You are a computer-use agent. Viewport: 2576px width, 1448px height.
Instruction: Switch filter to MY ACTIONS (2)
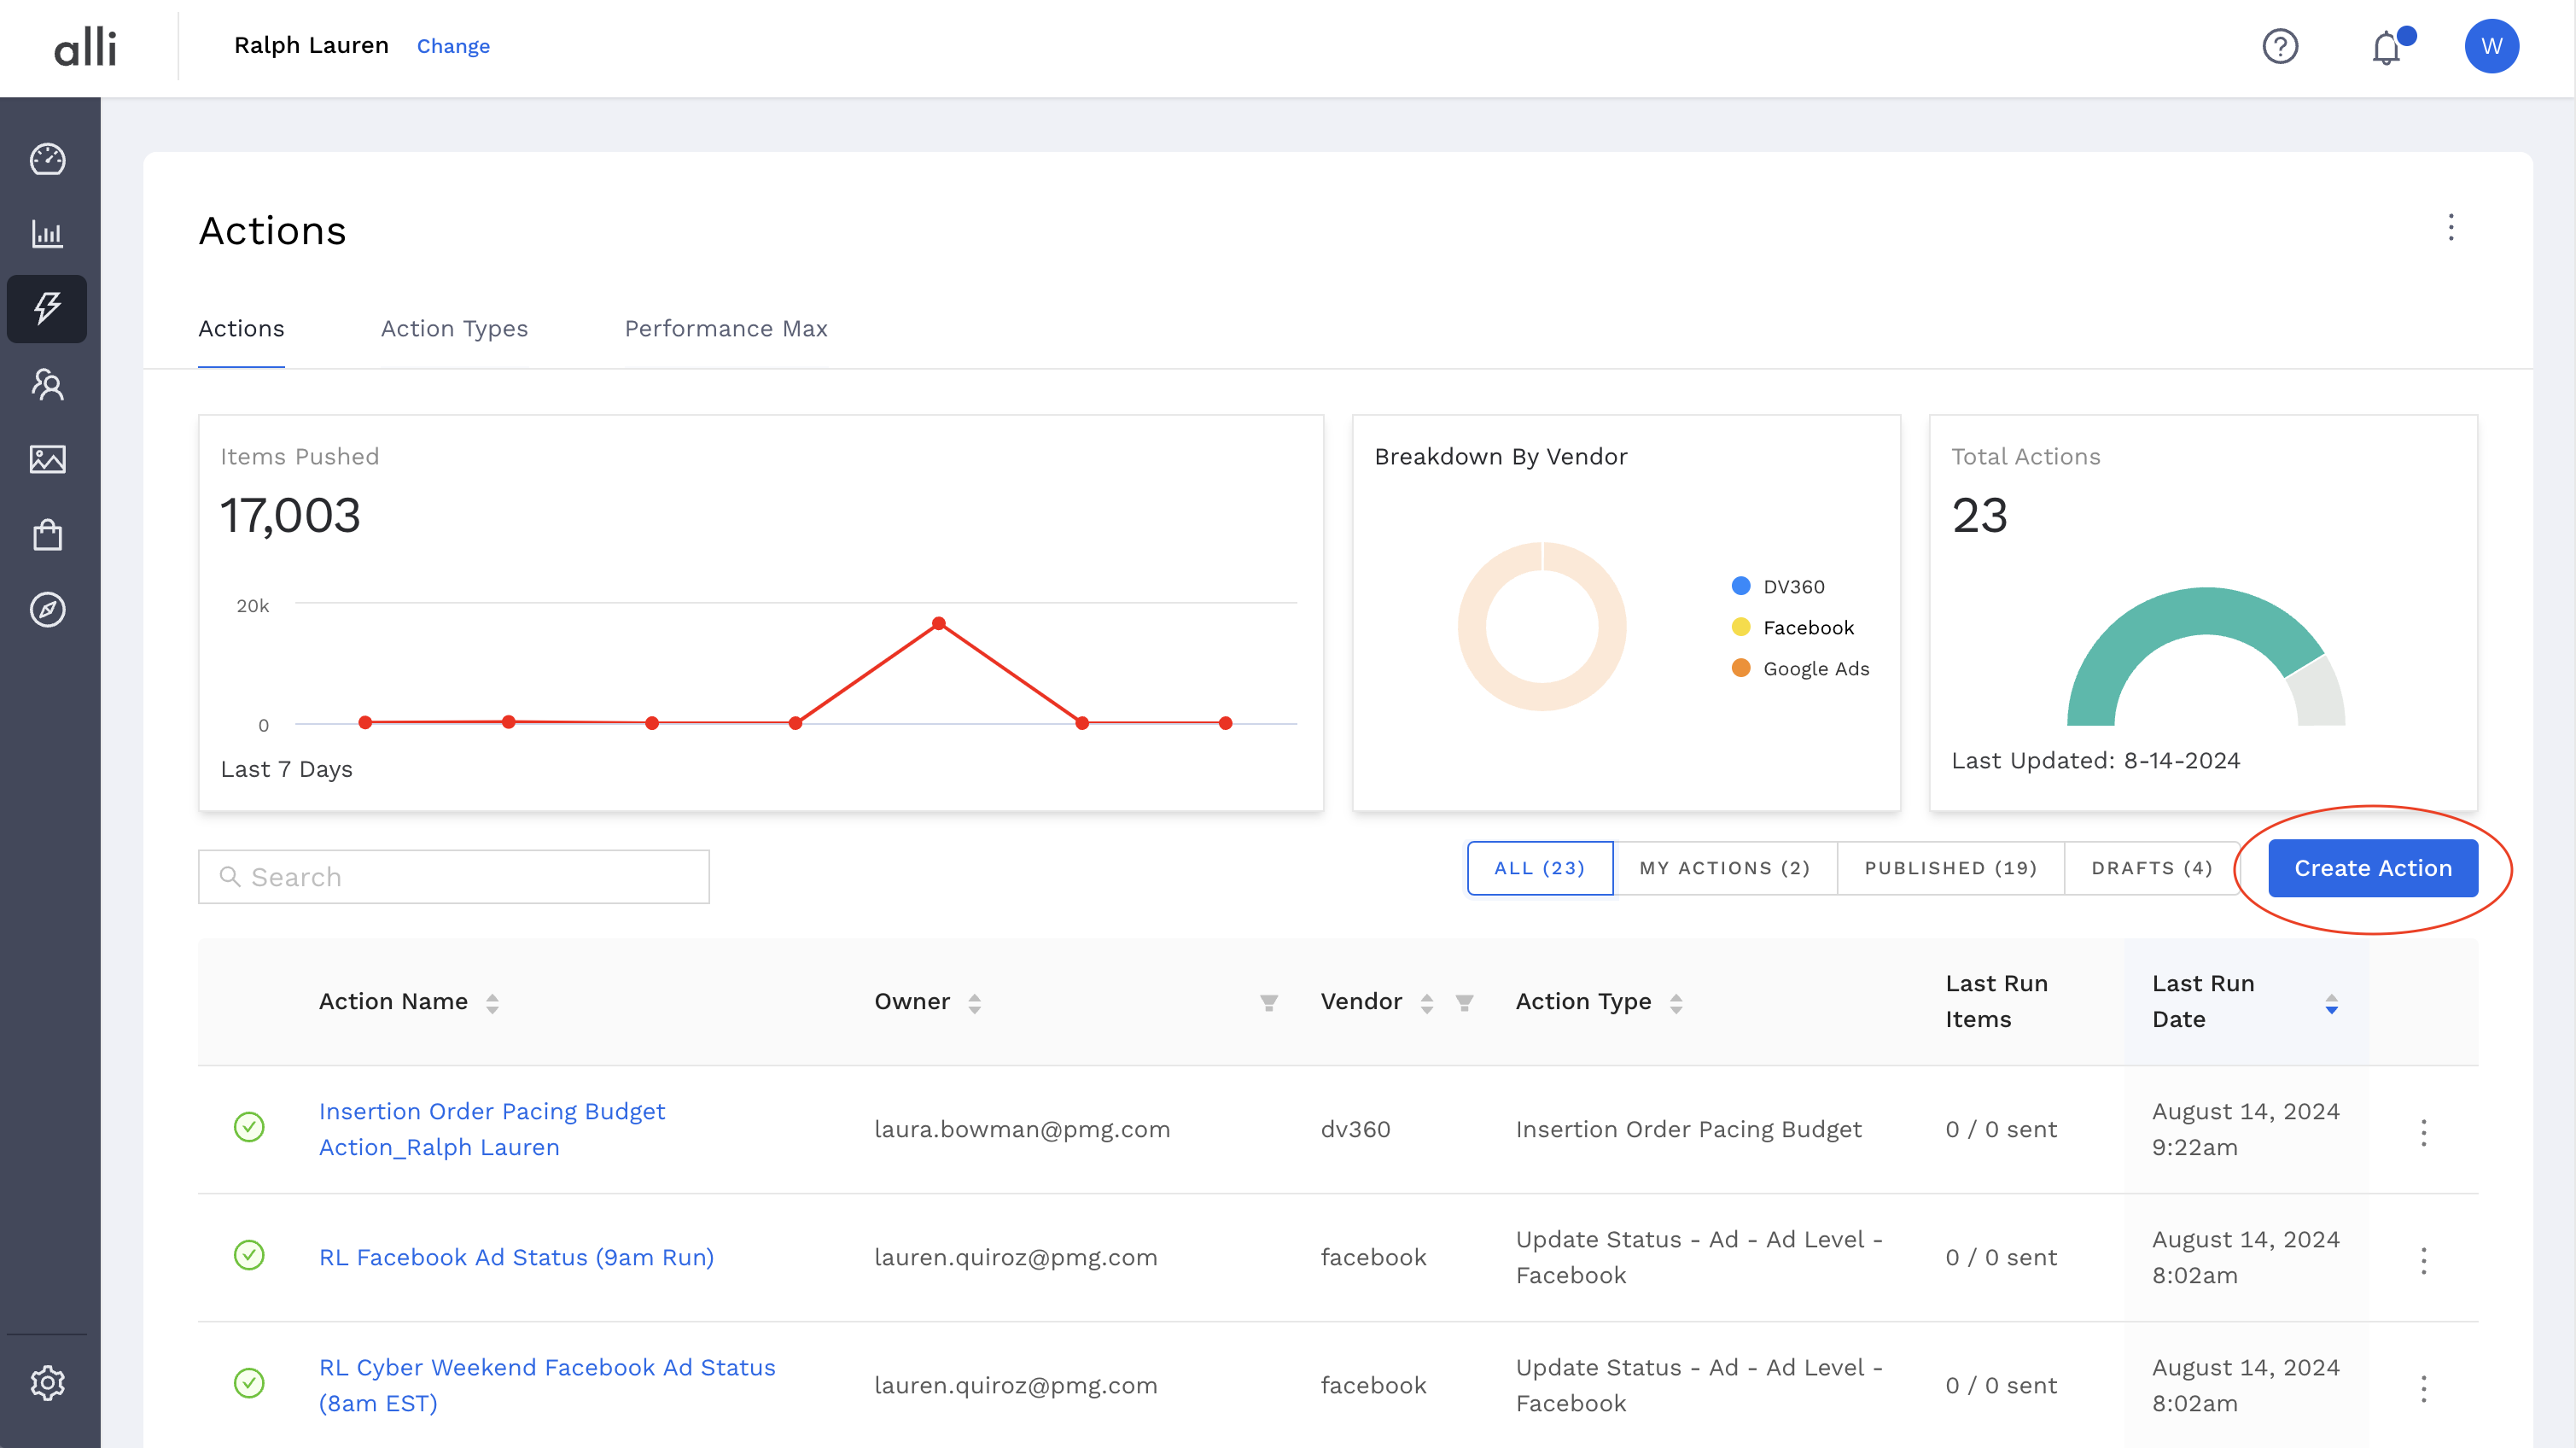point(1724,868)
